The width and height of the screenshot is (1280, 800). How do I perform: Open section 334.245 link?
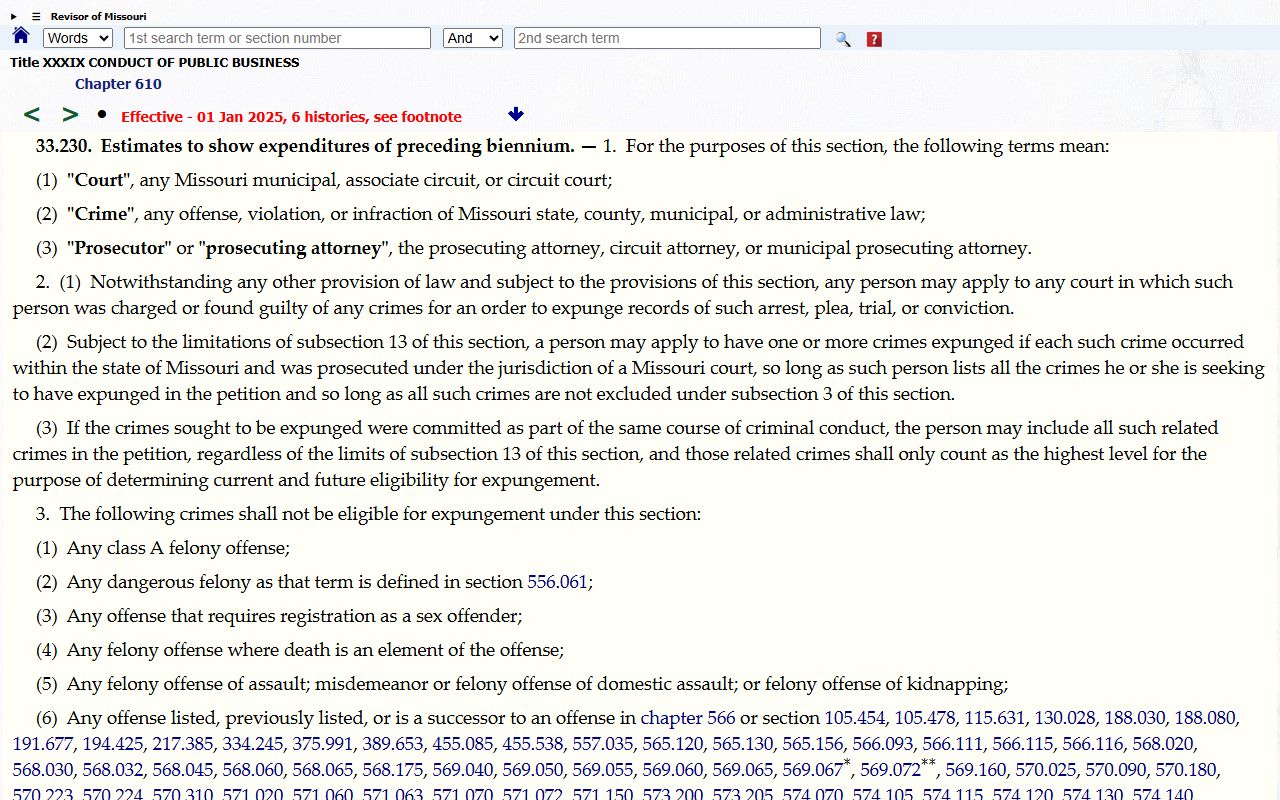coord(253,744)
